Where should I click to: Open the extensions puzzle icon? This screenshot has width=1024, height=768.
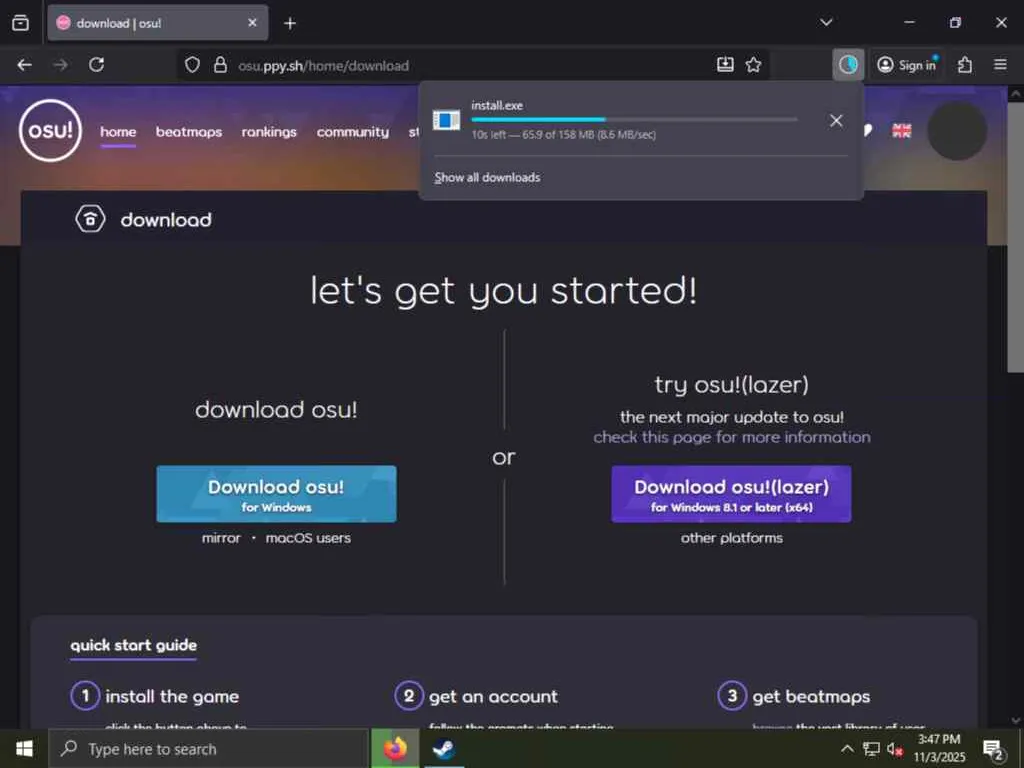pos(965,65)
